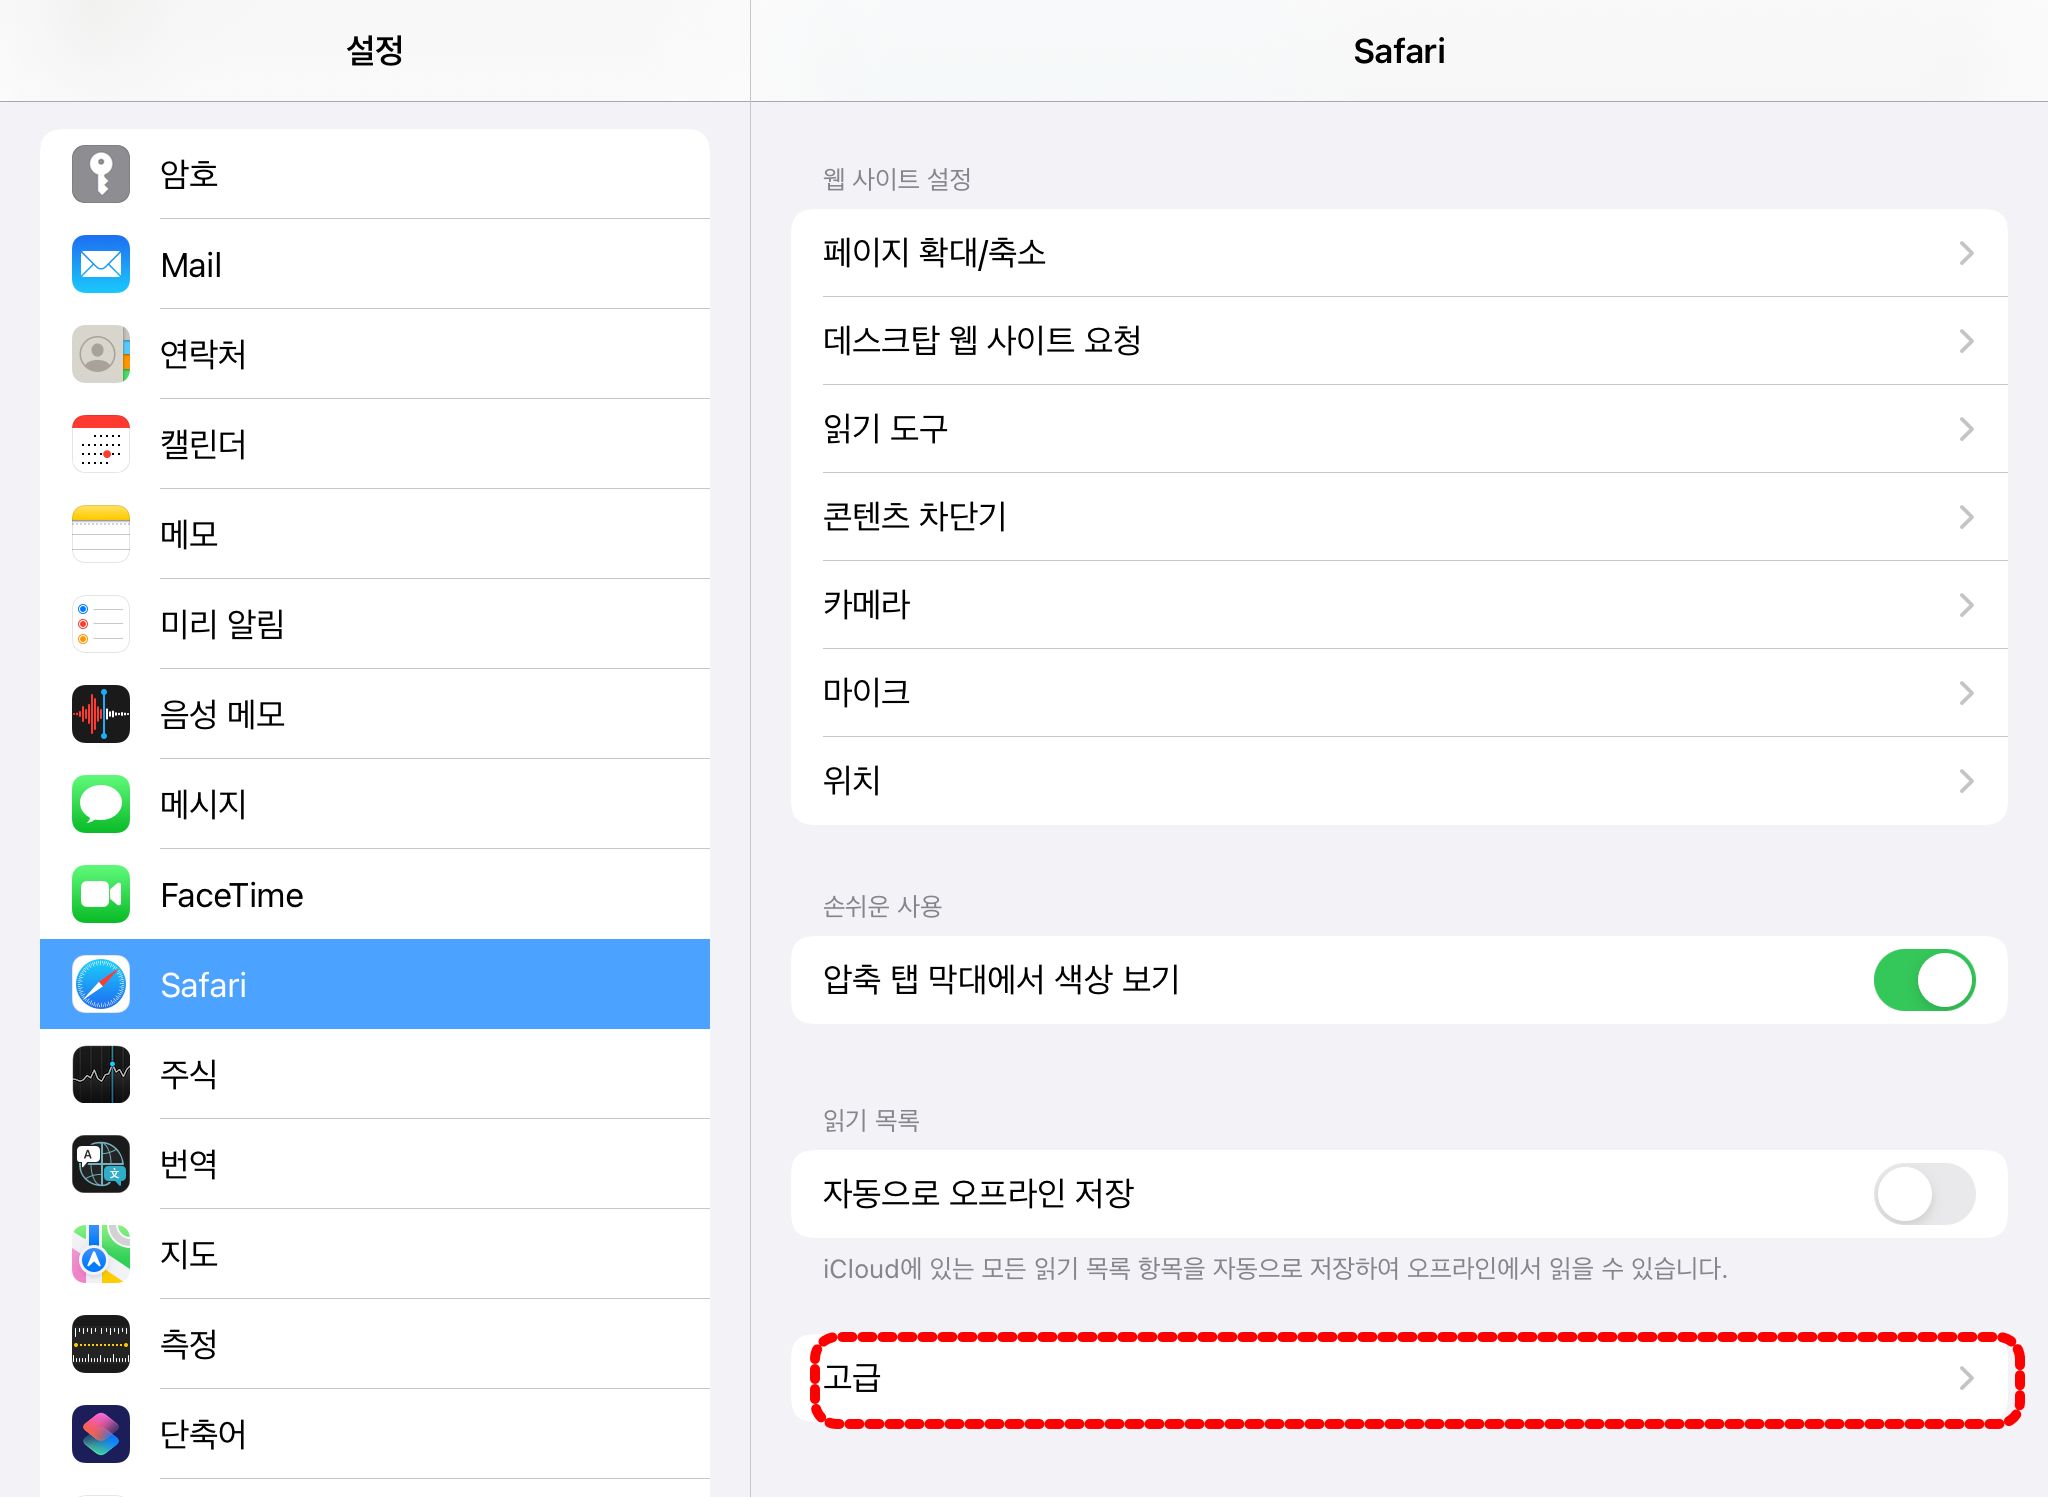2048x1497 pixels.
Task: Enable the 자동으로 오프라인 저장 switch
Action: [1923, 1194]
